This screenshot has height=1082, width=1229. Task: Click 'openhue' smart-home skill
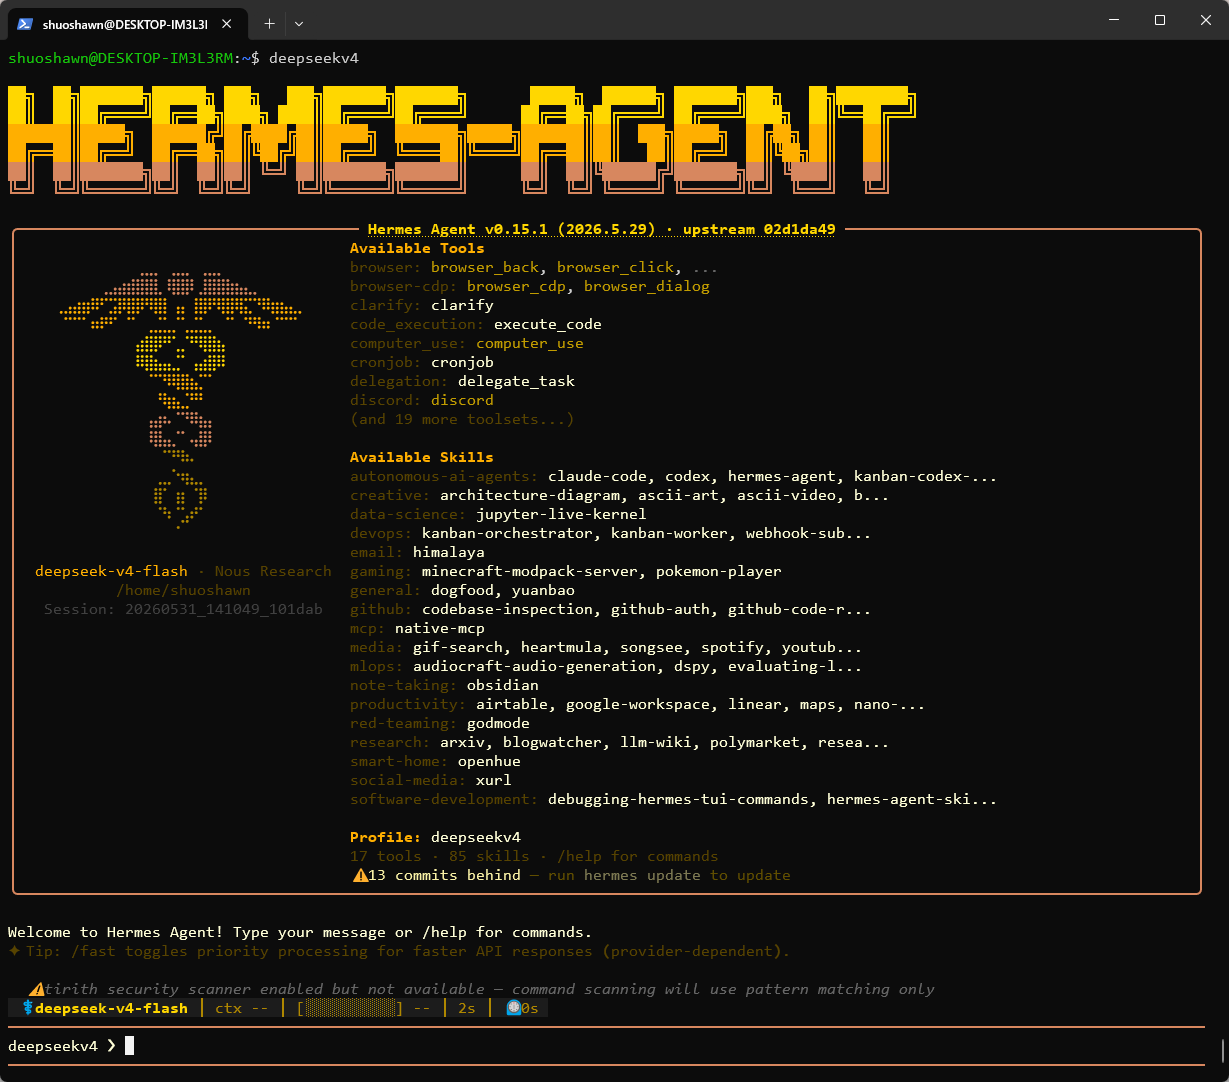tap(489, 761)
